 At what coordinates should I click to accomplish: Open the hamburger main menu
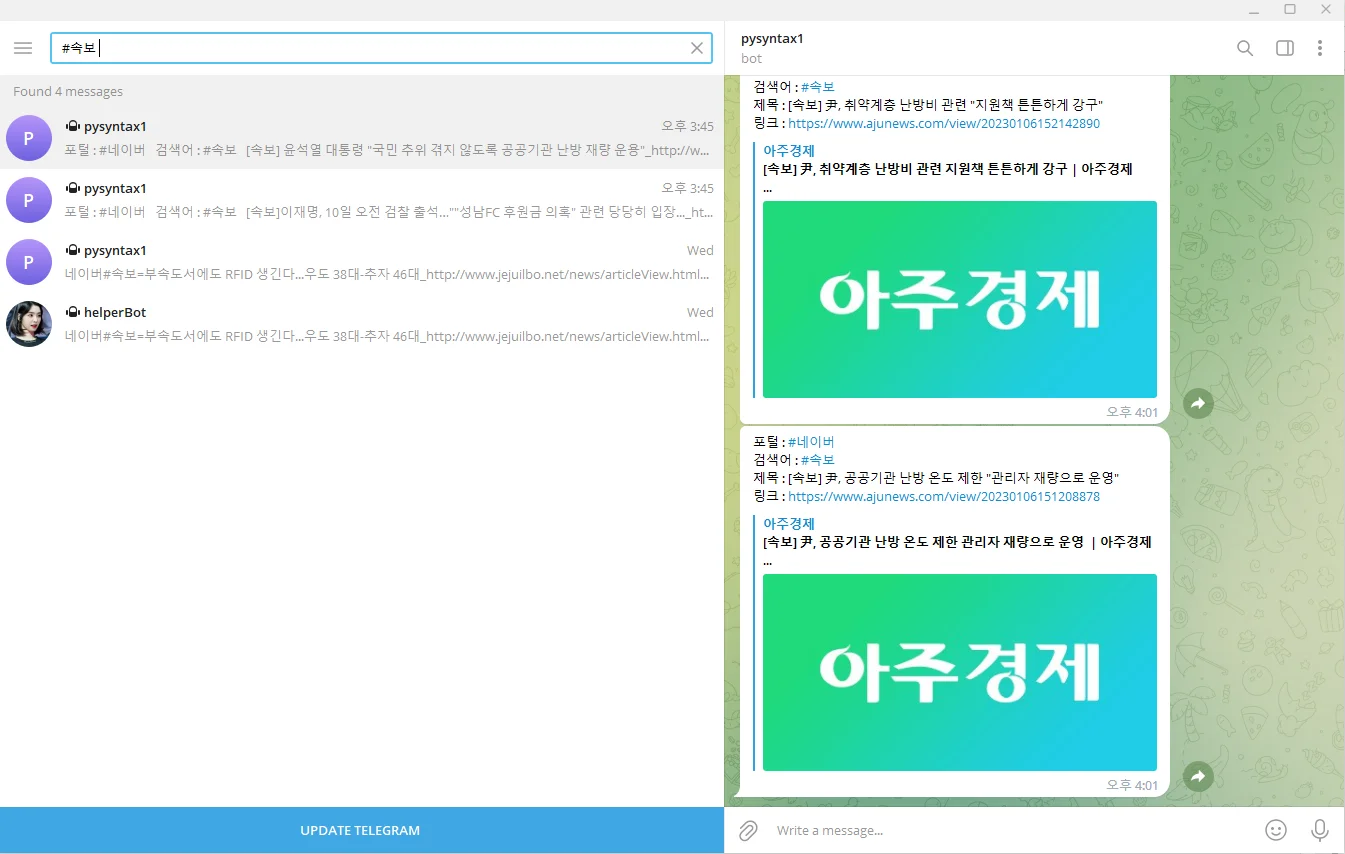click(23, 48)
